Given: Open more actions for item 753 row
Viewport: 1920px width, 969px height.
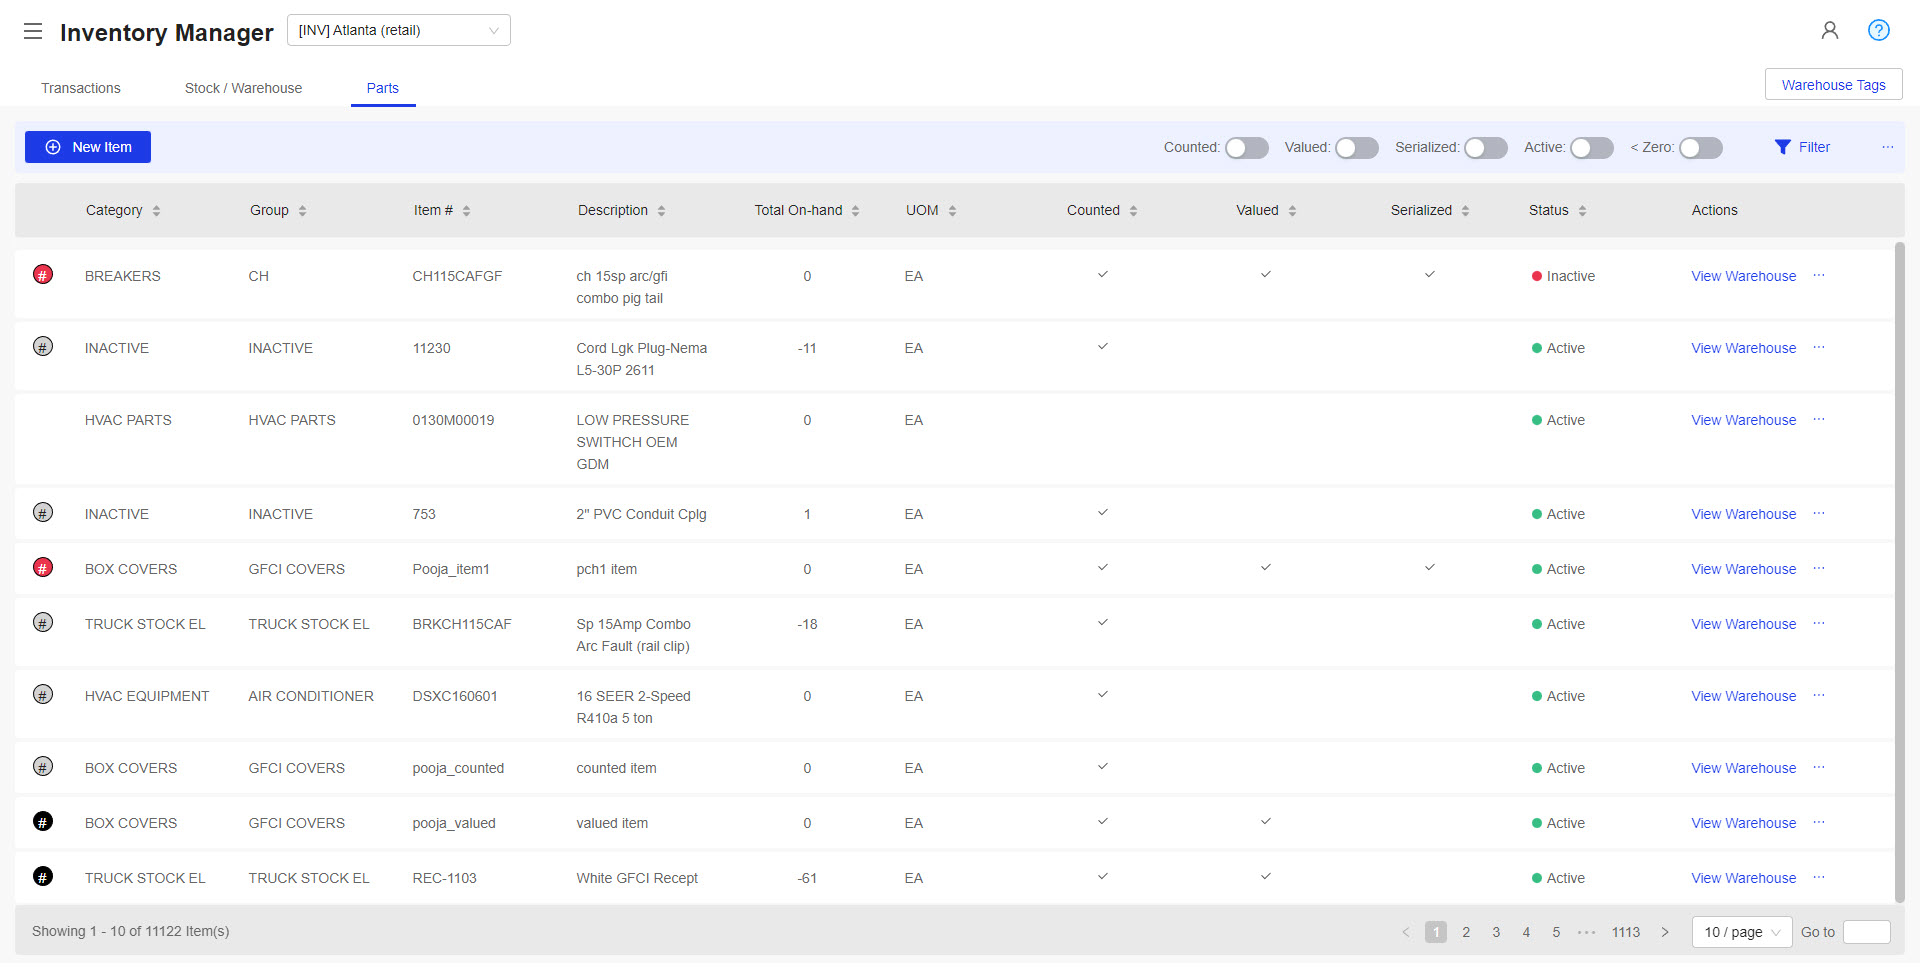Looking at the screenshot, I should [1819, 513].
